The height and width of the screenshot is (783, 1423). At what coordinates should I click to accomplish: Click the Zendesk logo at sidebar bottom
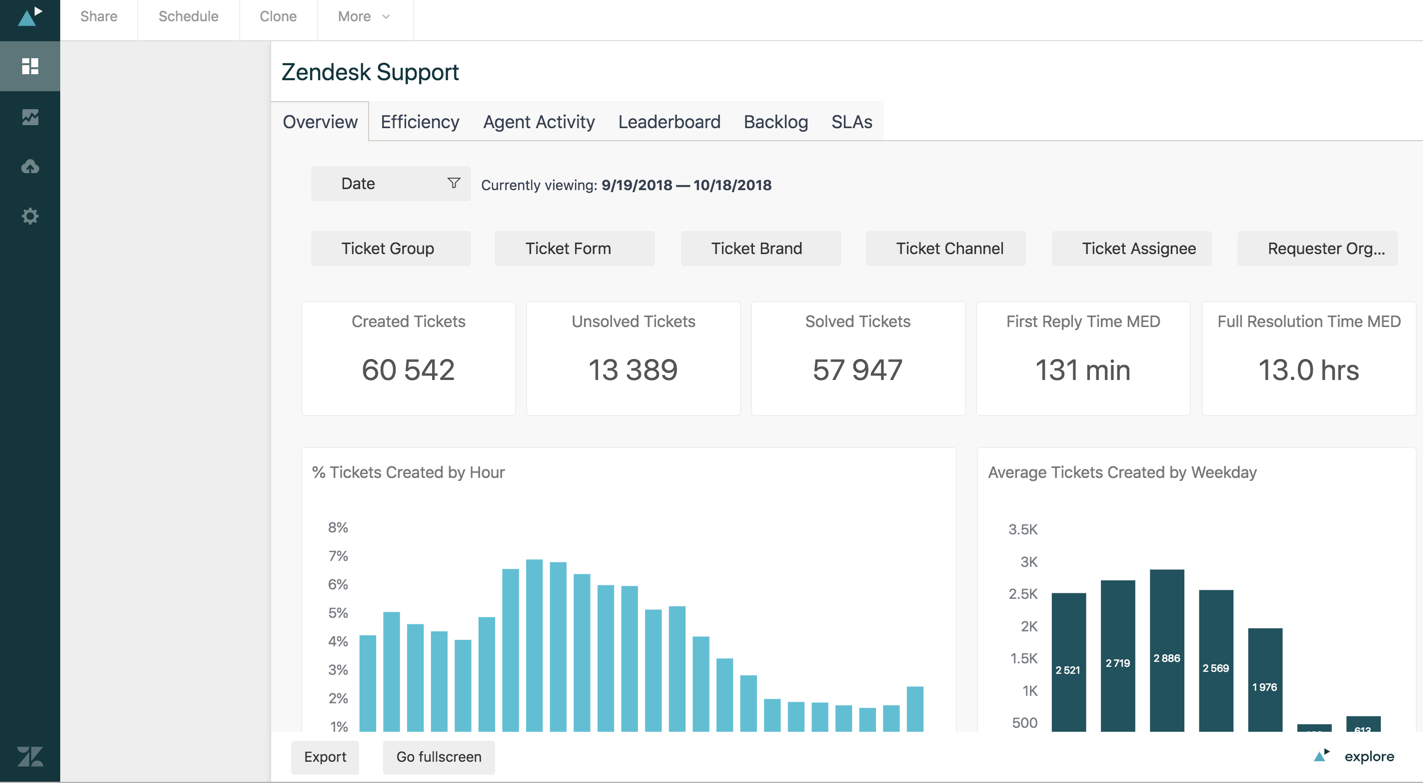coord(30,757)
